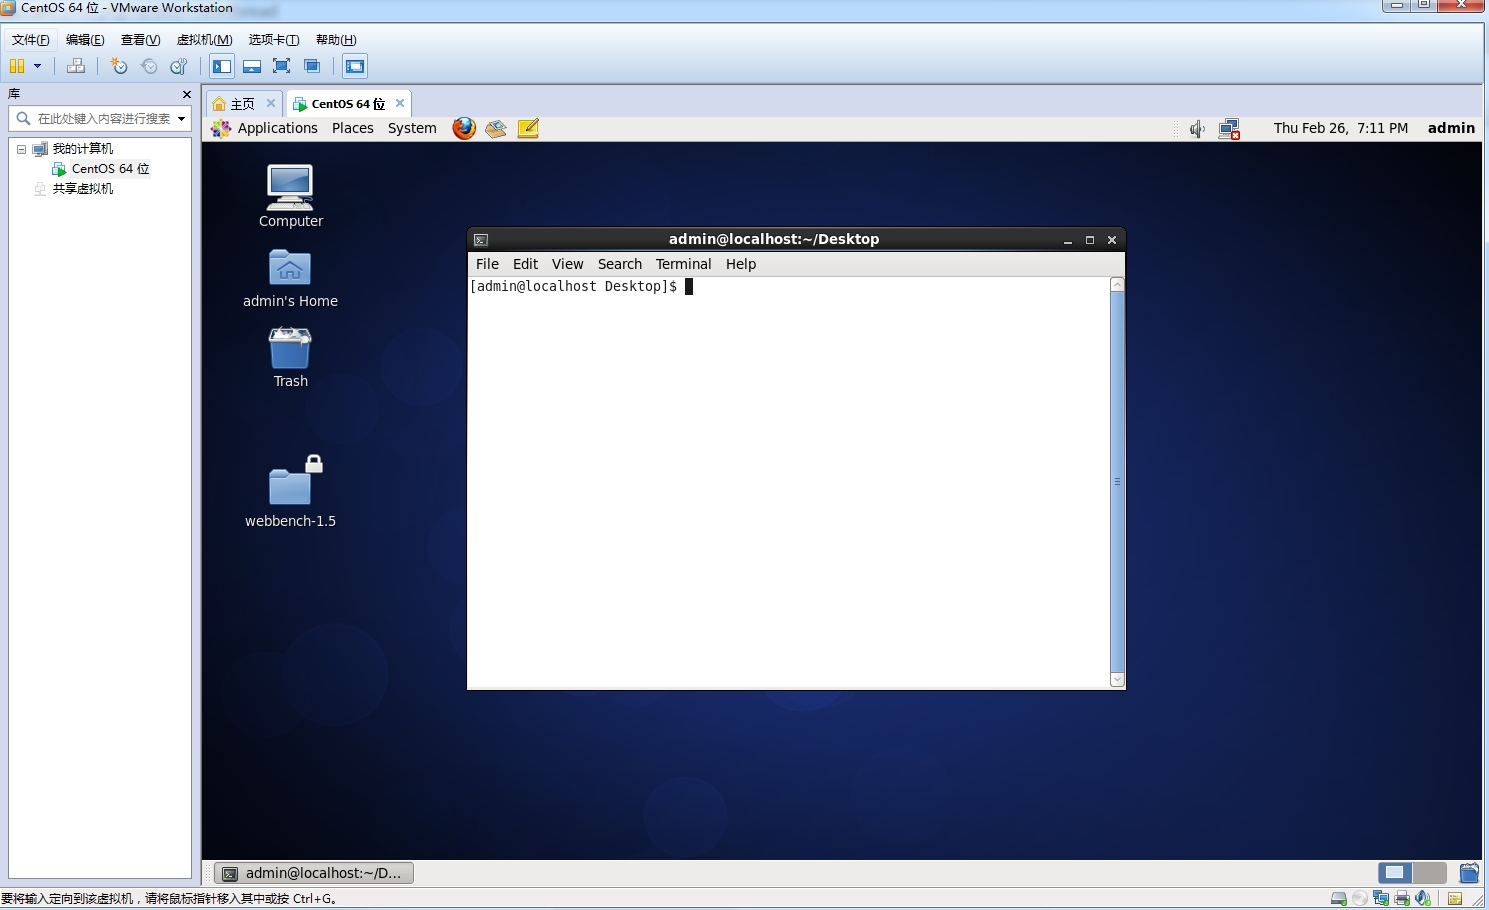Open the library search dropdown arrow
This screenshot has height=910, width=1489.
(181, 119)
